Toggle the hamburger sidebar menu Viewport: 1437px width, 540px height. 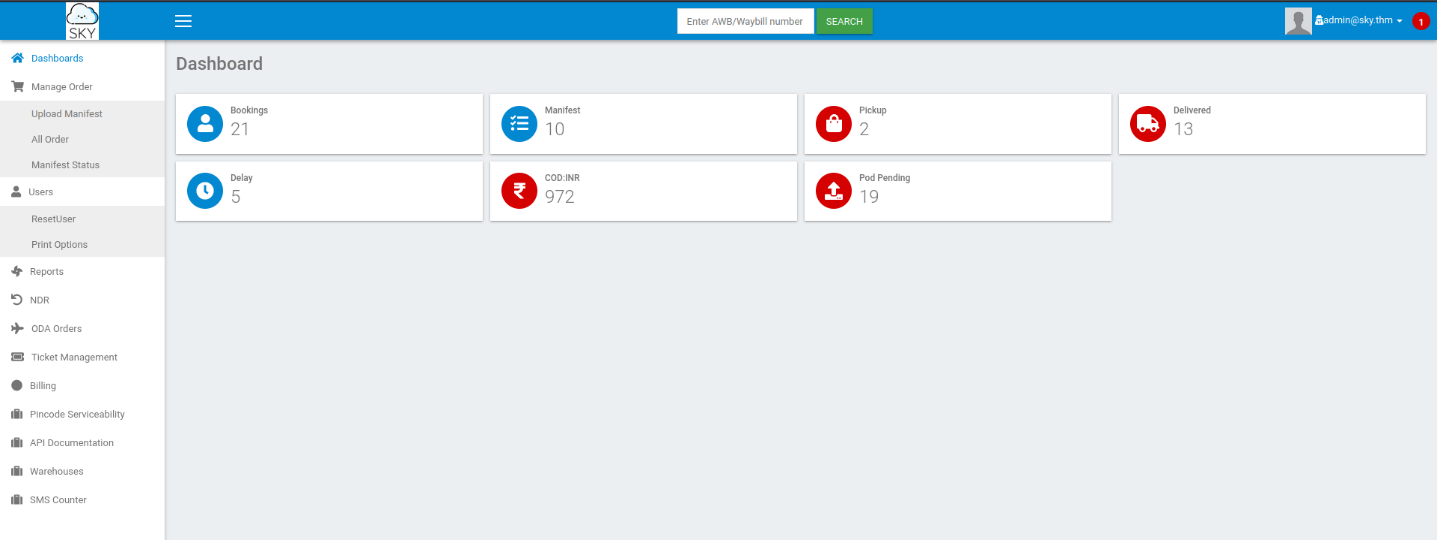(x=183, y=21)
